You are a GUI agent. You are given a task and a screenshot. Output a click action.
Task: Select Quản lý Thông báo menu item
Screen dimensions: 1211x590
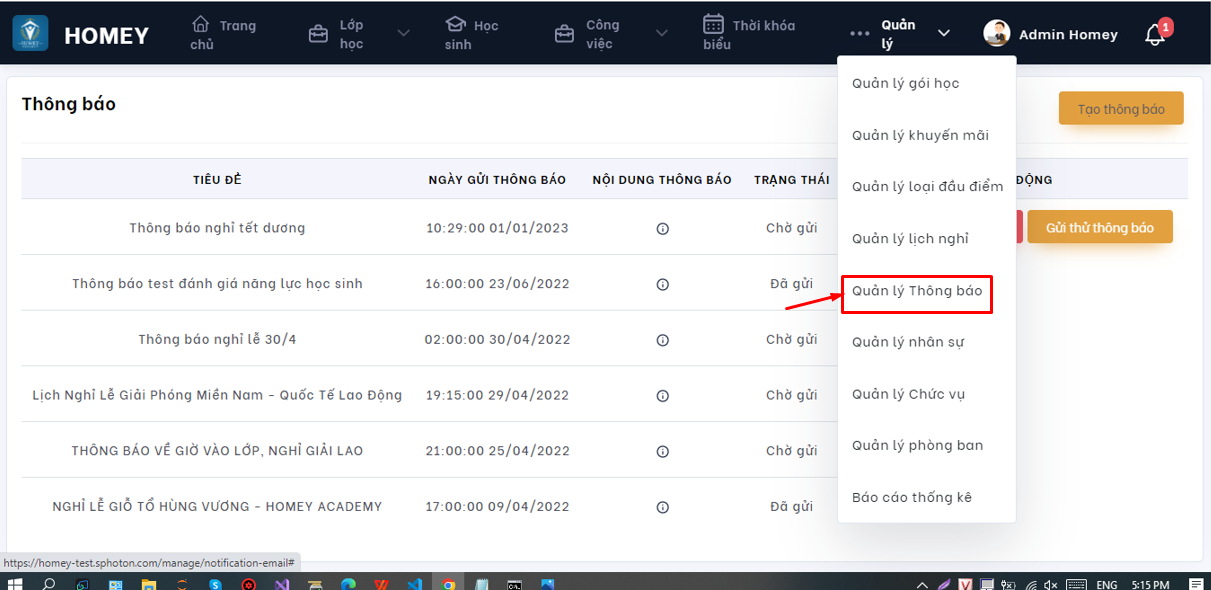click(x=916, y=291)
